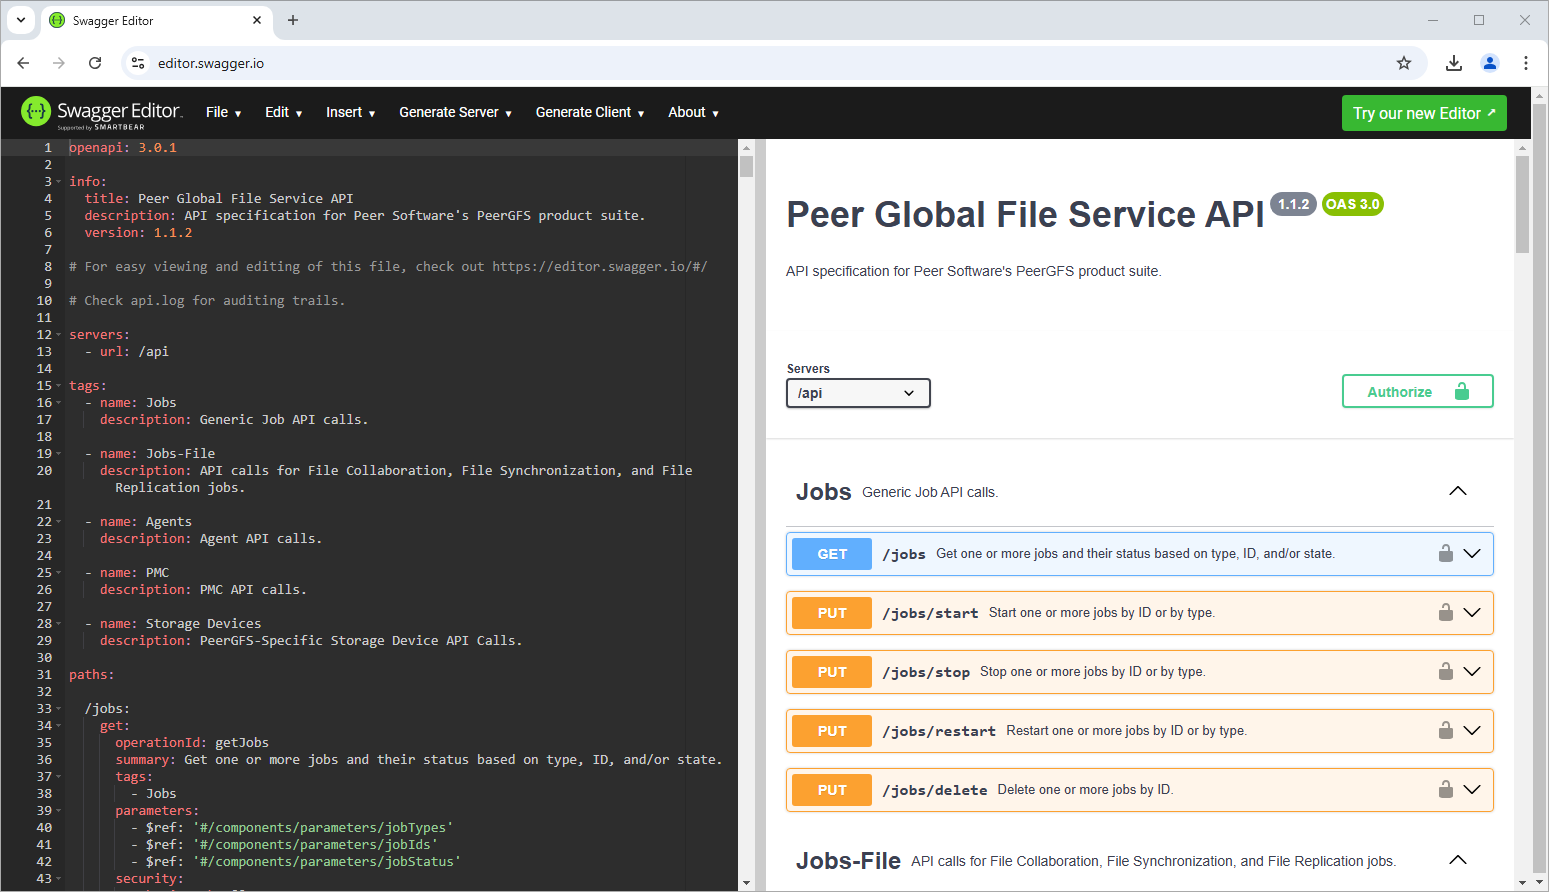
Task: Fold the info block at line 3
Action: click(59, 182)
